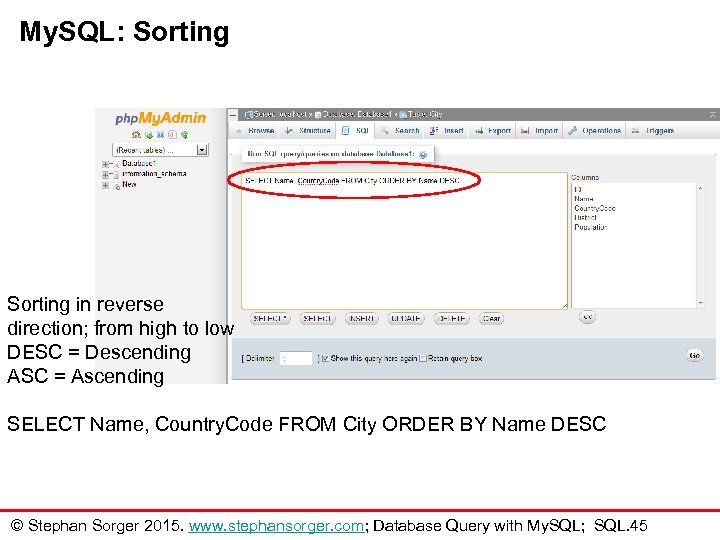720x540 pixels.
Task: Expand the Database1 tree node
Action: click(105, 164)
